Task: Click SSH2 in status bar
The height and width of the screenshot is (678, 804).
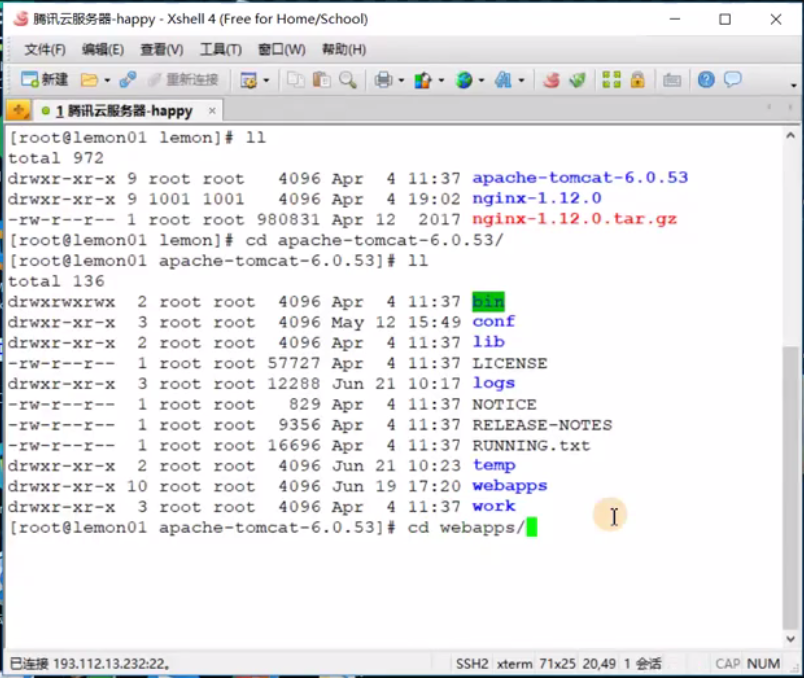Action: [x=472, y=664]
